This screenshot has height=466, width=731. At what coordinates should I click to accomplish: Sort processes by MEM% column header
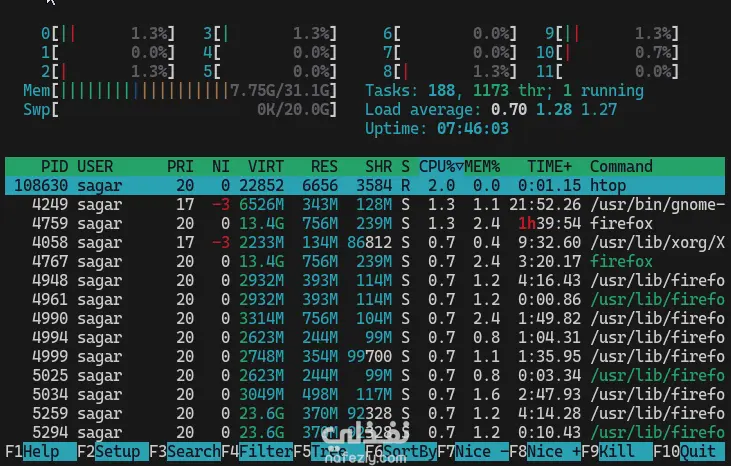coord(482,166)
